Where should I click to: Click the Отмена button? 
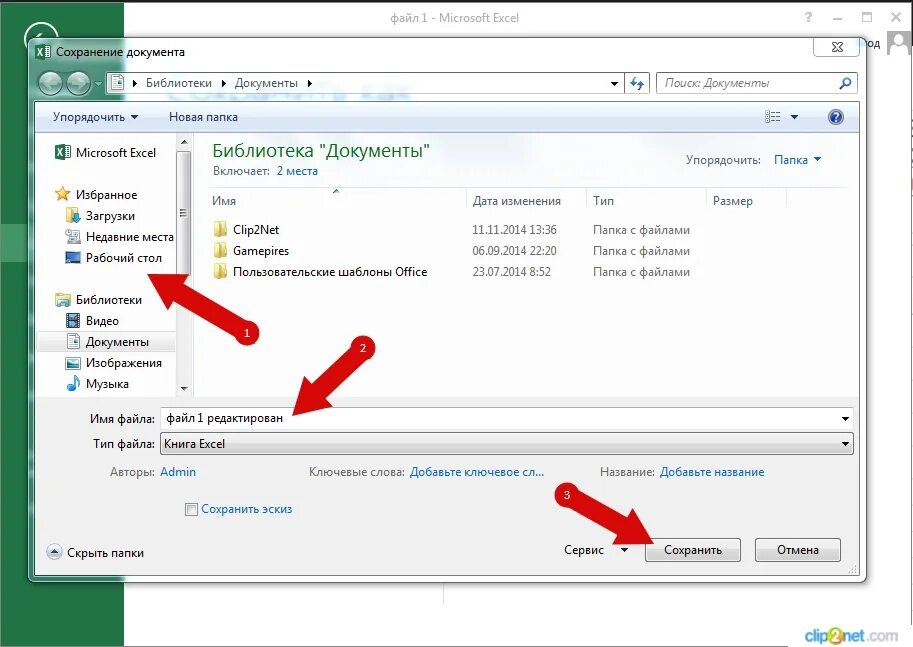(x=798, y=550)
